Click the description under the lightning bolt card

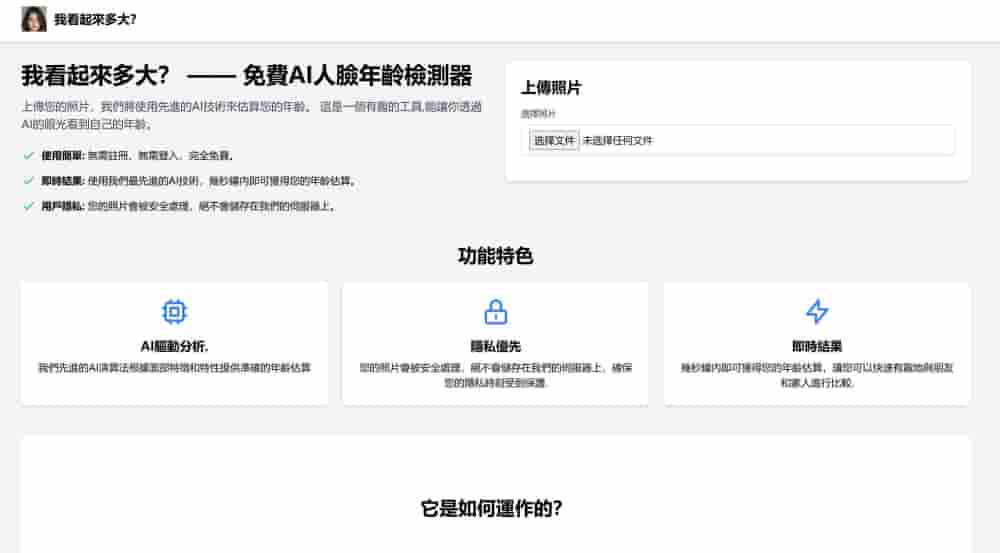(x=817, y=375)
